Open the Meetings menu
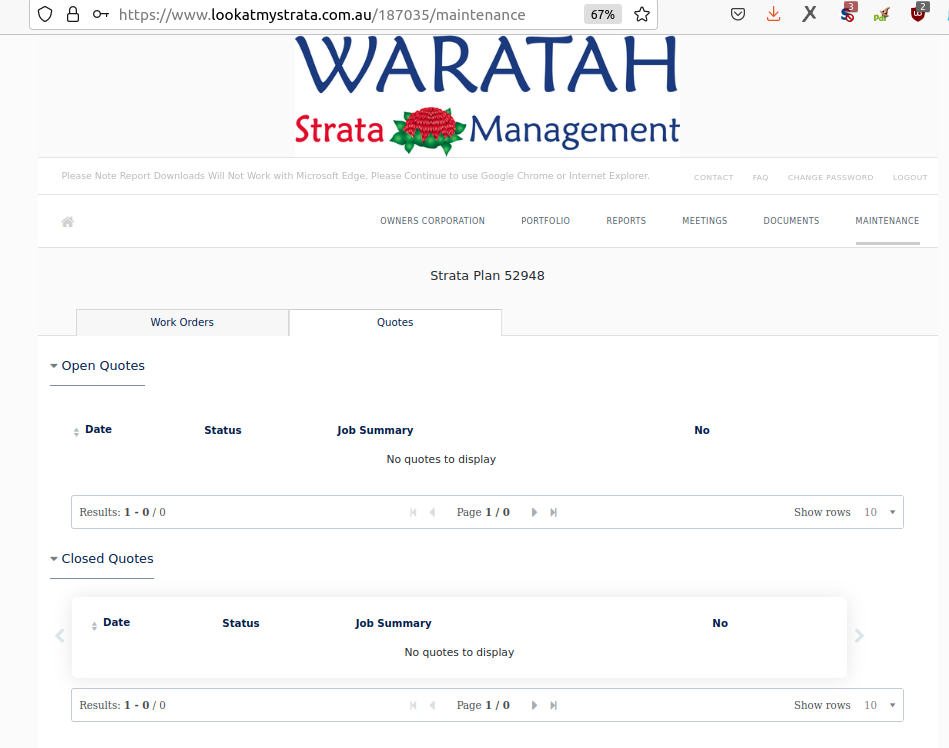Screen dimensions: 949x748 pyautogui.click(x=704, y=221)
